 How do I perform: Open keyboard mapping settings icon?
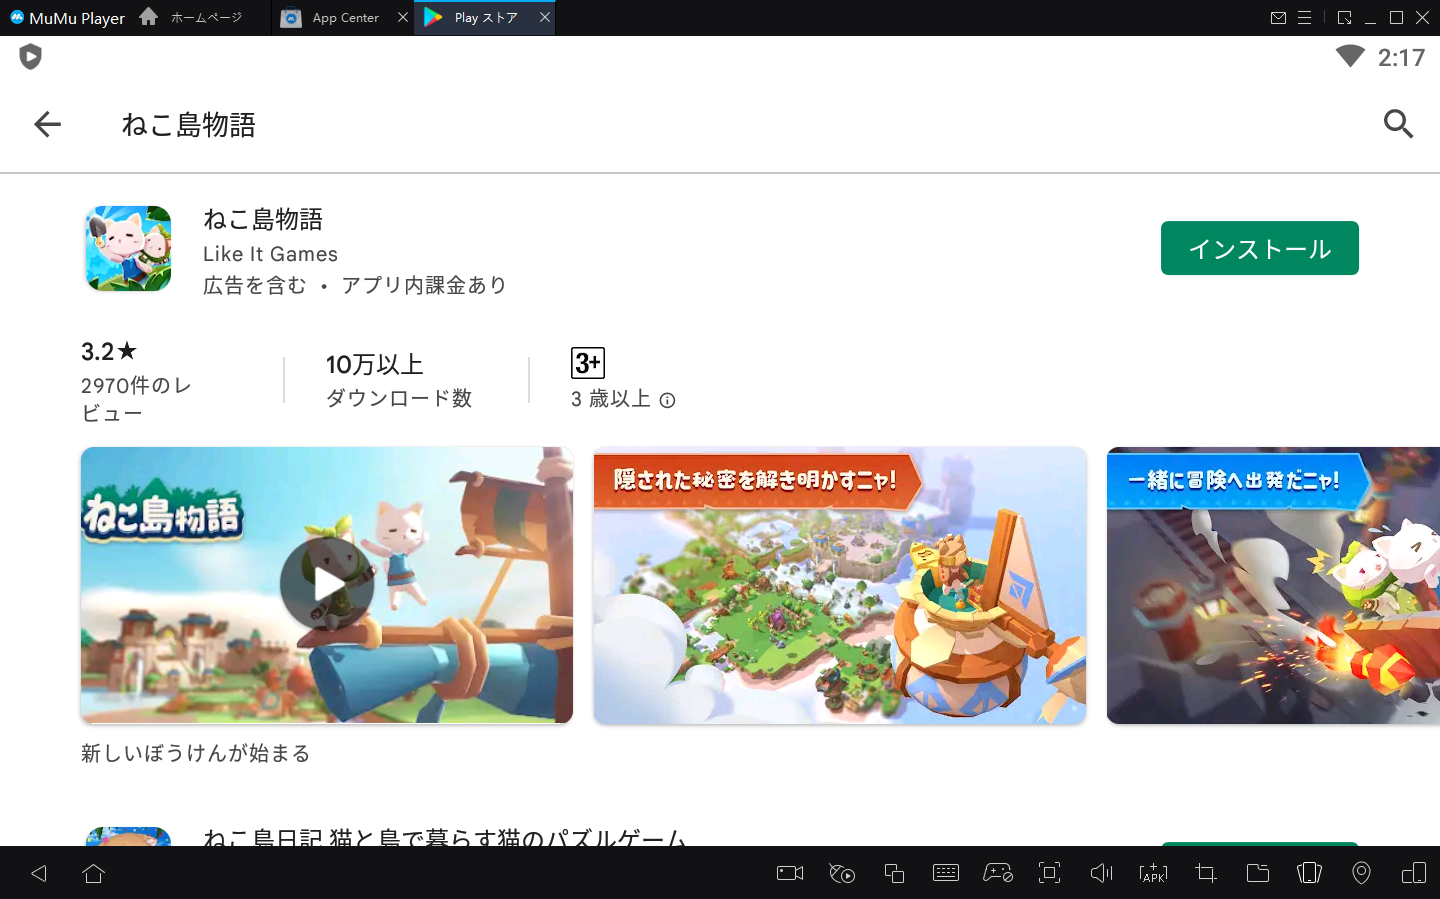pos(946,874)
